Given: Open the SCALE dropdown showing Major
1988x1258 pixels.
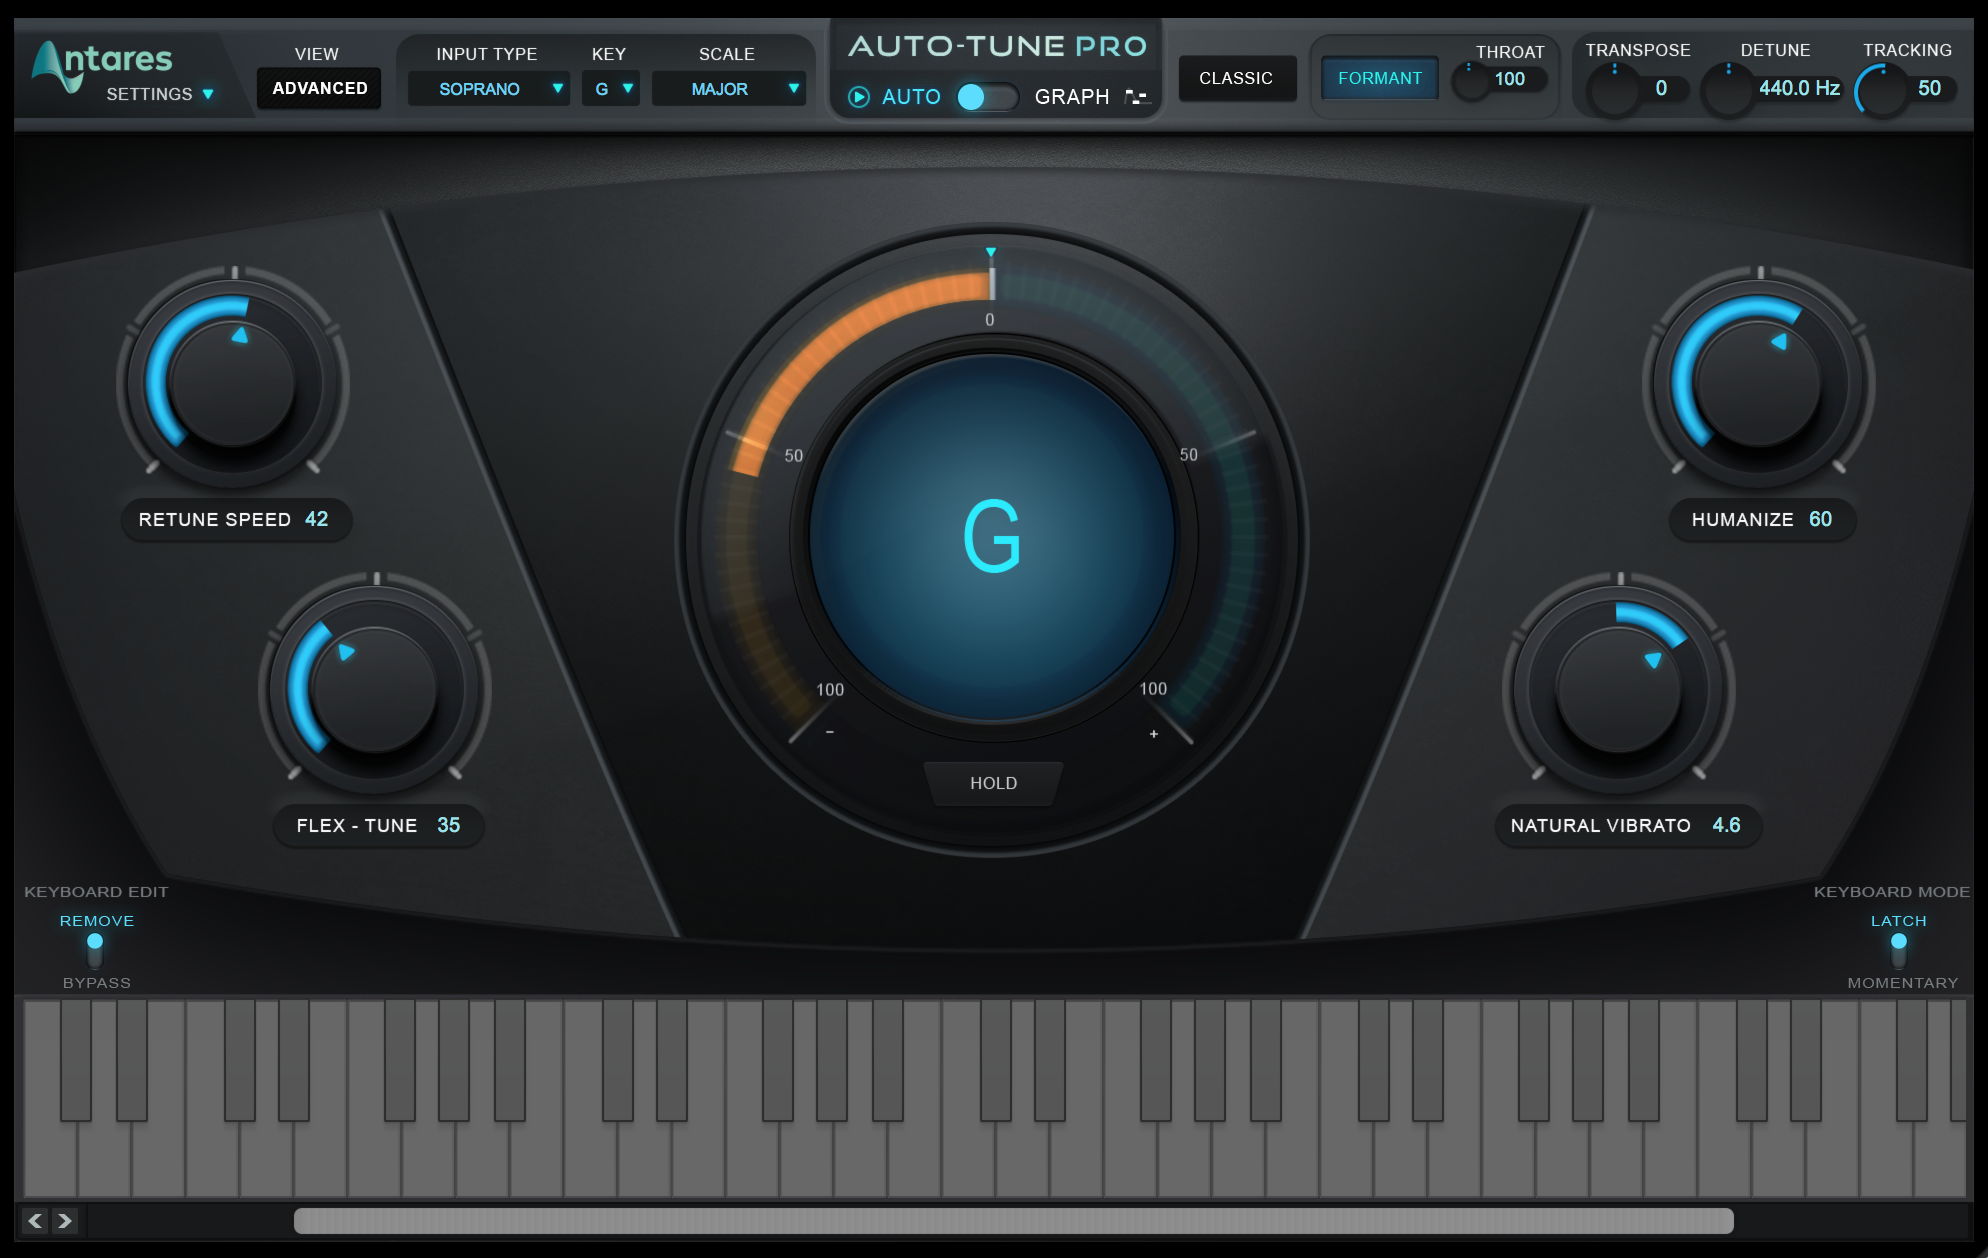Looking at the screenshot, I should click(x=729, y=89).
